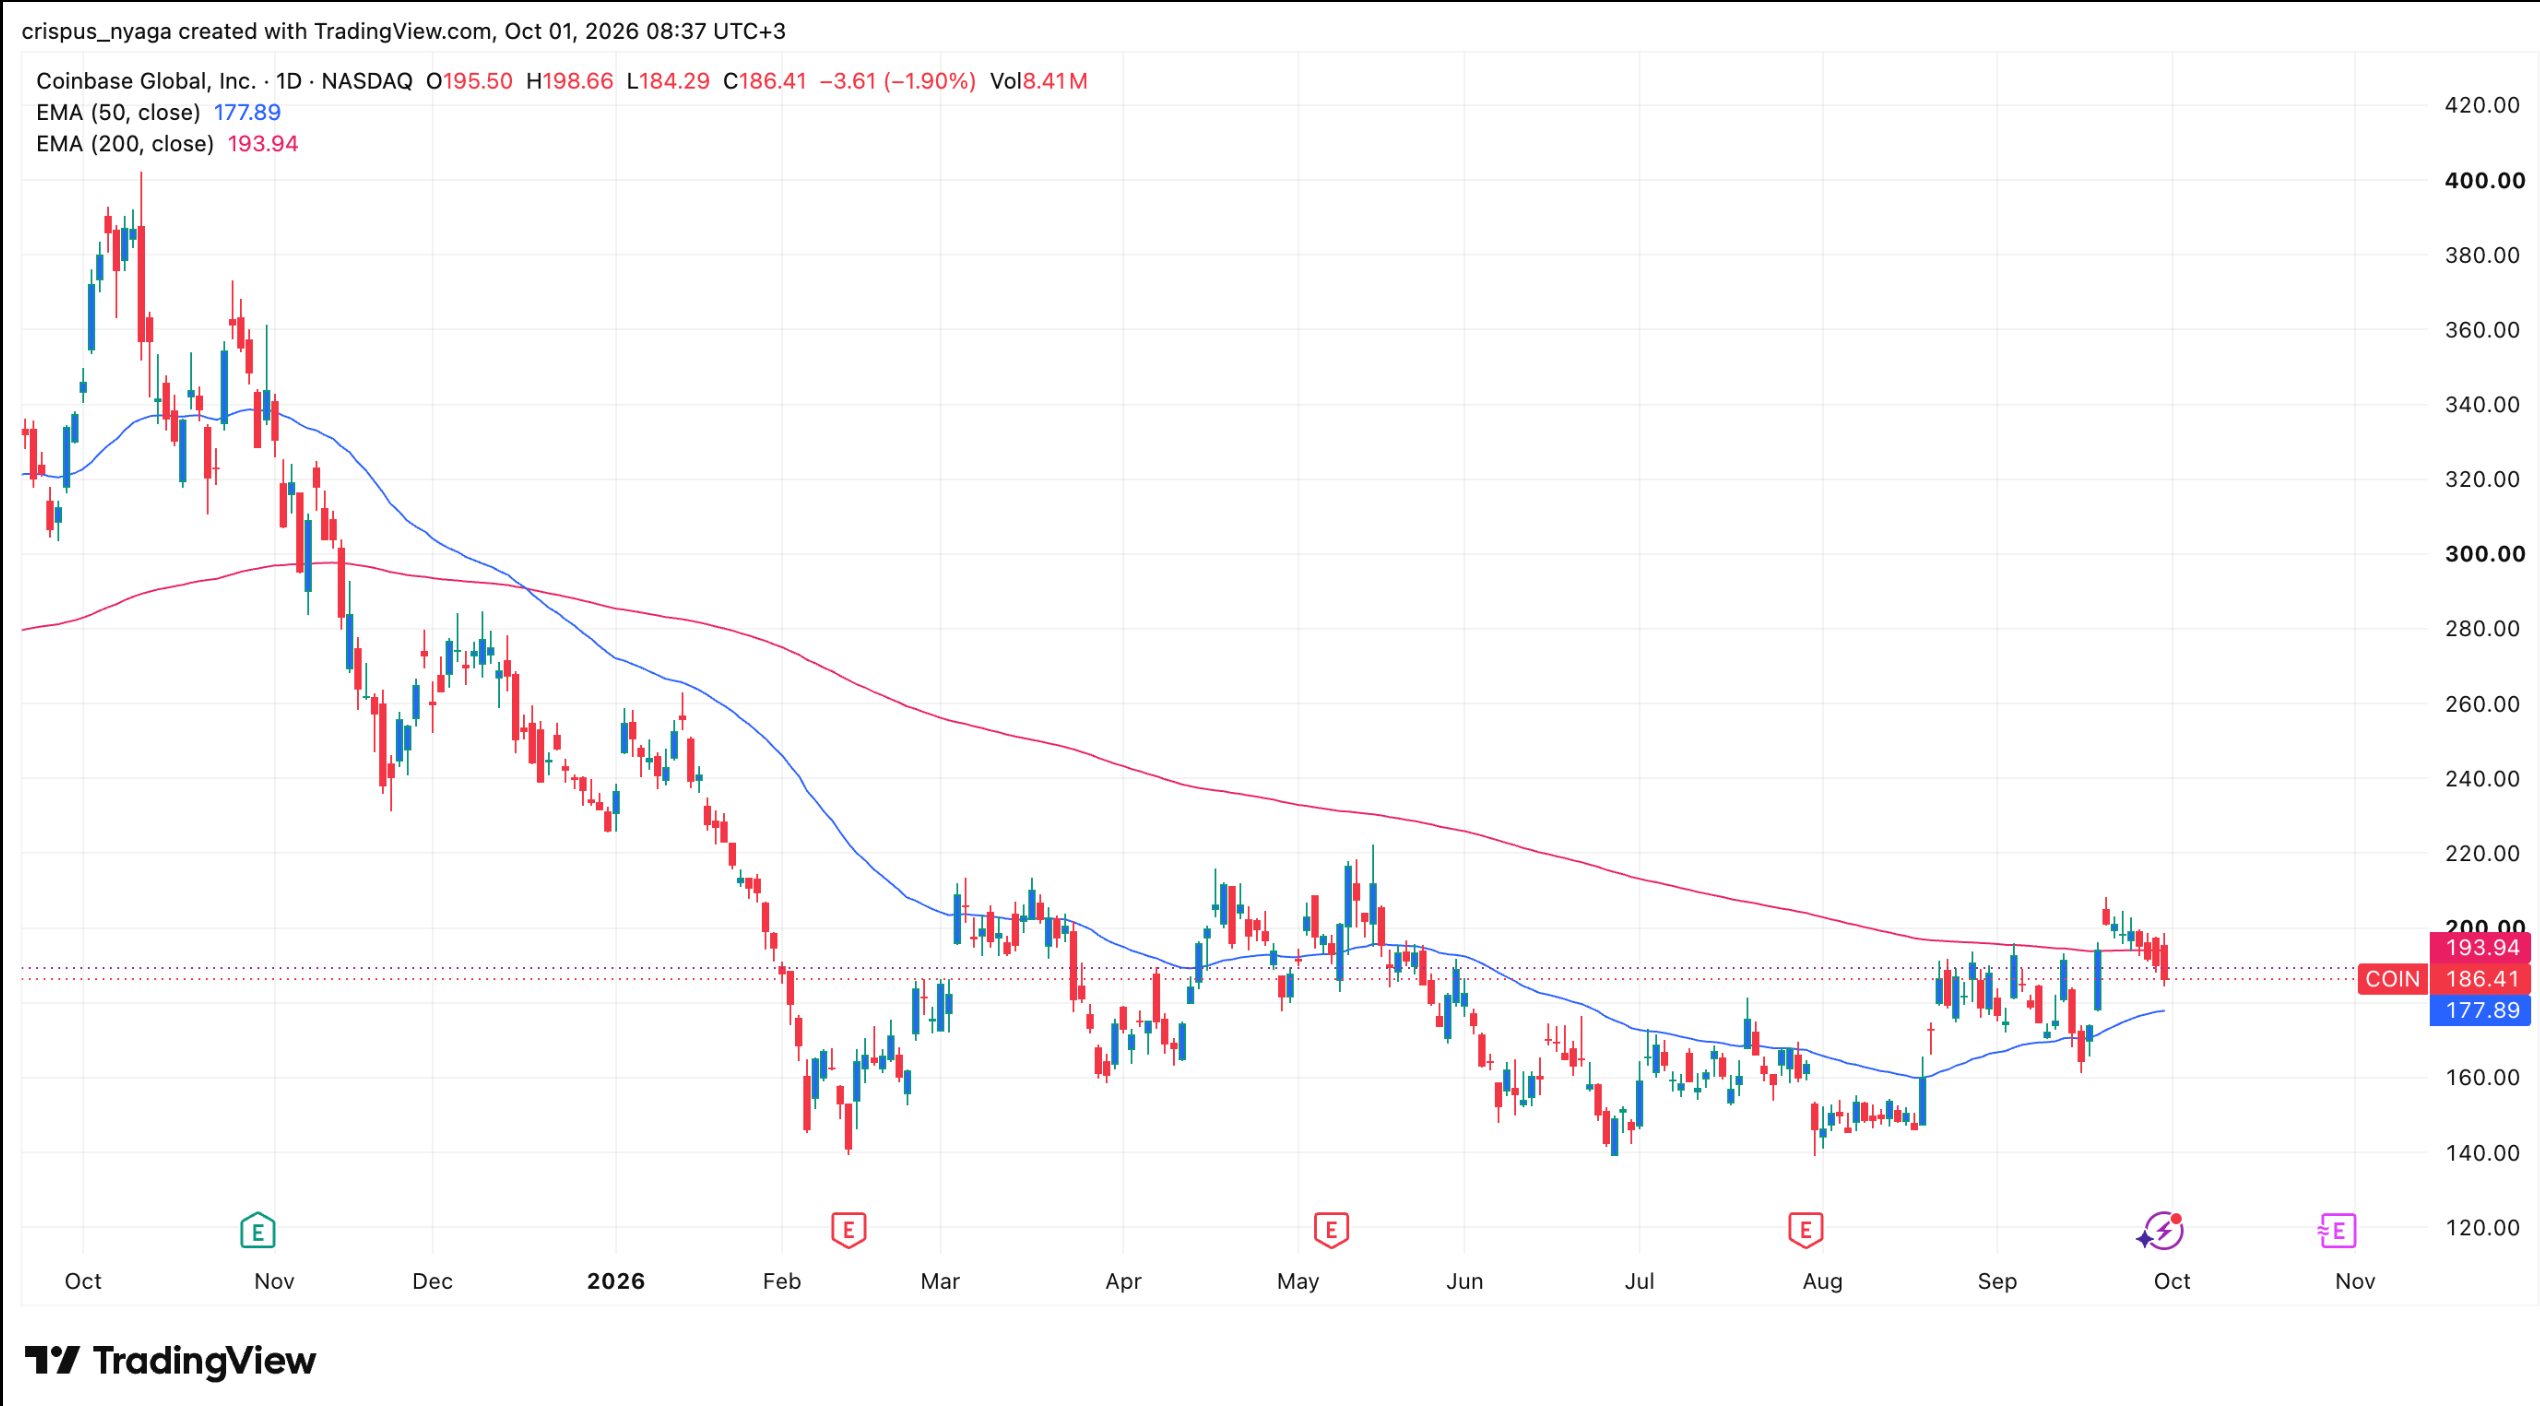2540x1406 pixels.
Task: Click the 186.41 last price label
Action: click(2481, 979)
